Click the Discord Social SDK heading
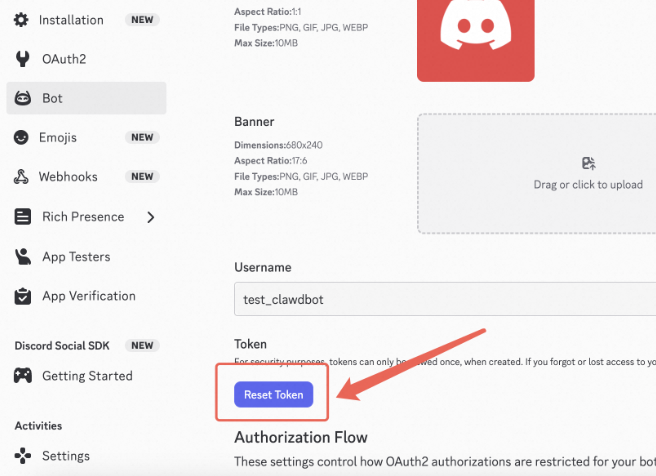The height and width of the screenshot is (476, 656). [x=62, y=345]
